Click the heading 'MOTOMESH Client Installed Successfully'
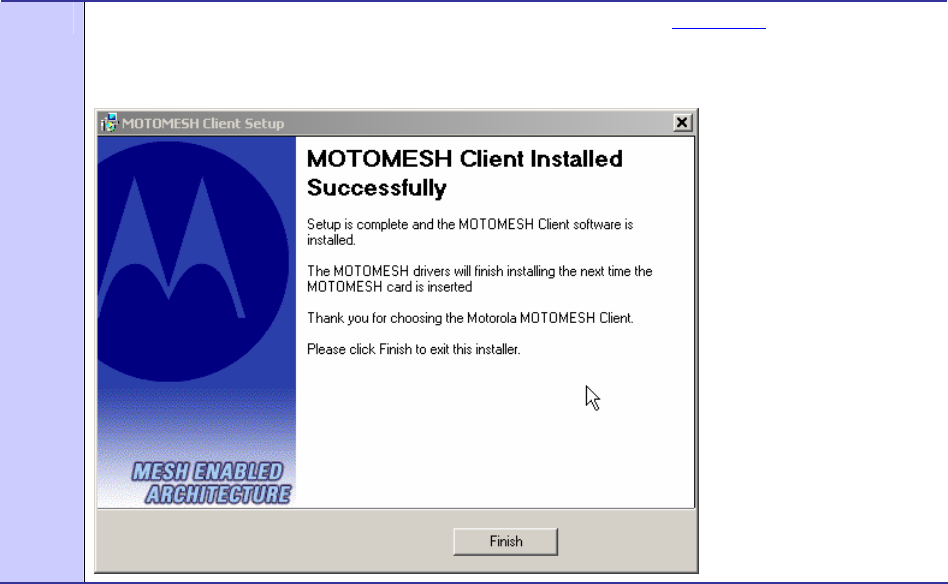This screenshot has width=948, height=584. (x=464, y=173)
